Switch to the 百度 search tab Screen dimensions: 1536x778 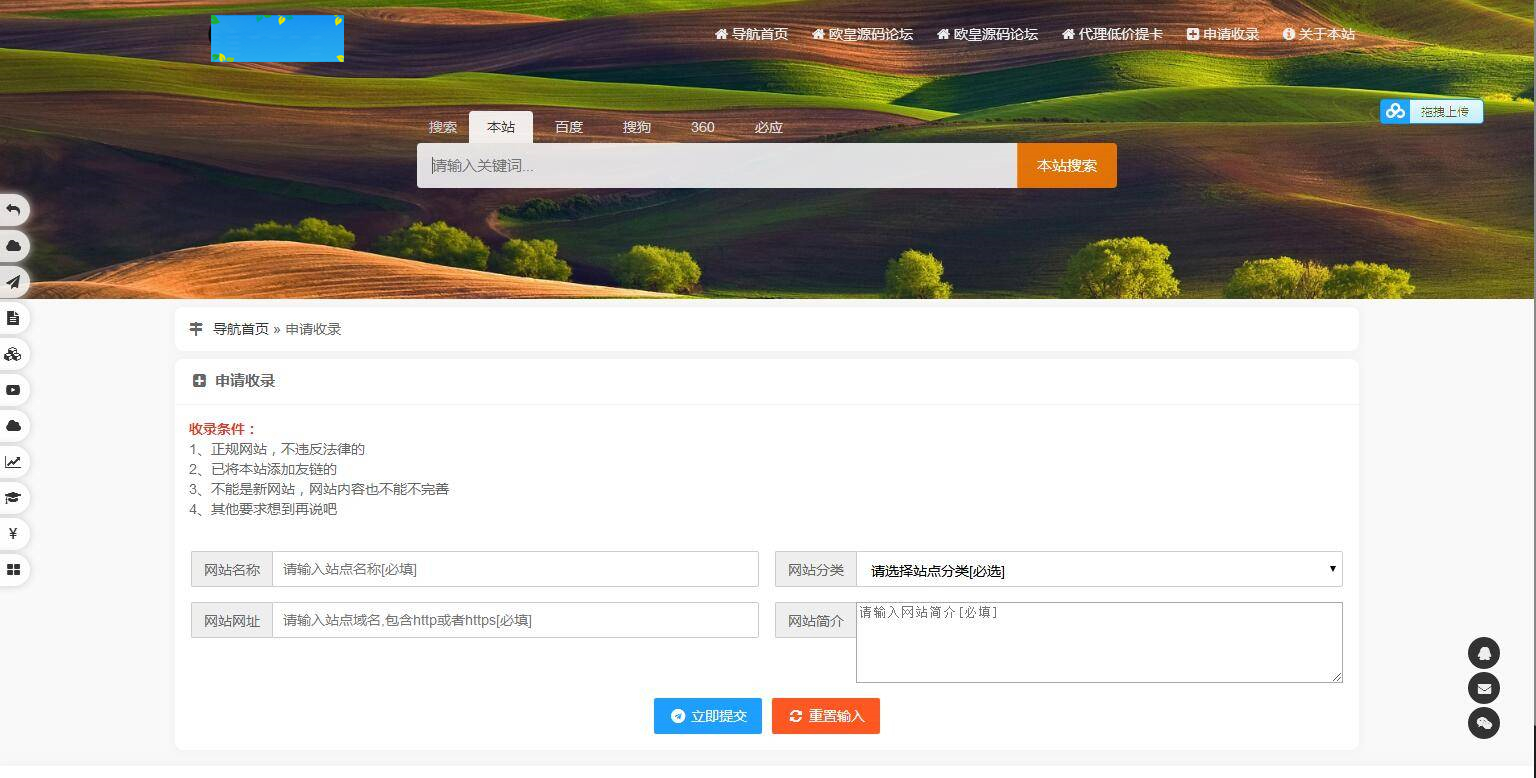click(568, 127)
